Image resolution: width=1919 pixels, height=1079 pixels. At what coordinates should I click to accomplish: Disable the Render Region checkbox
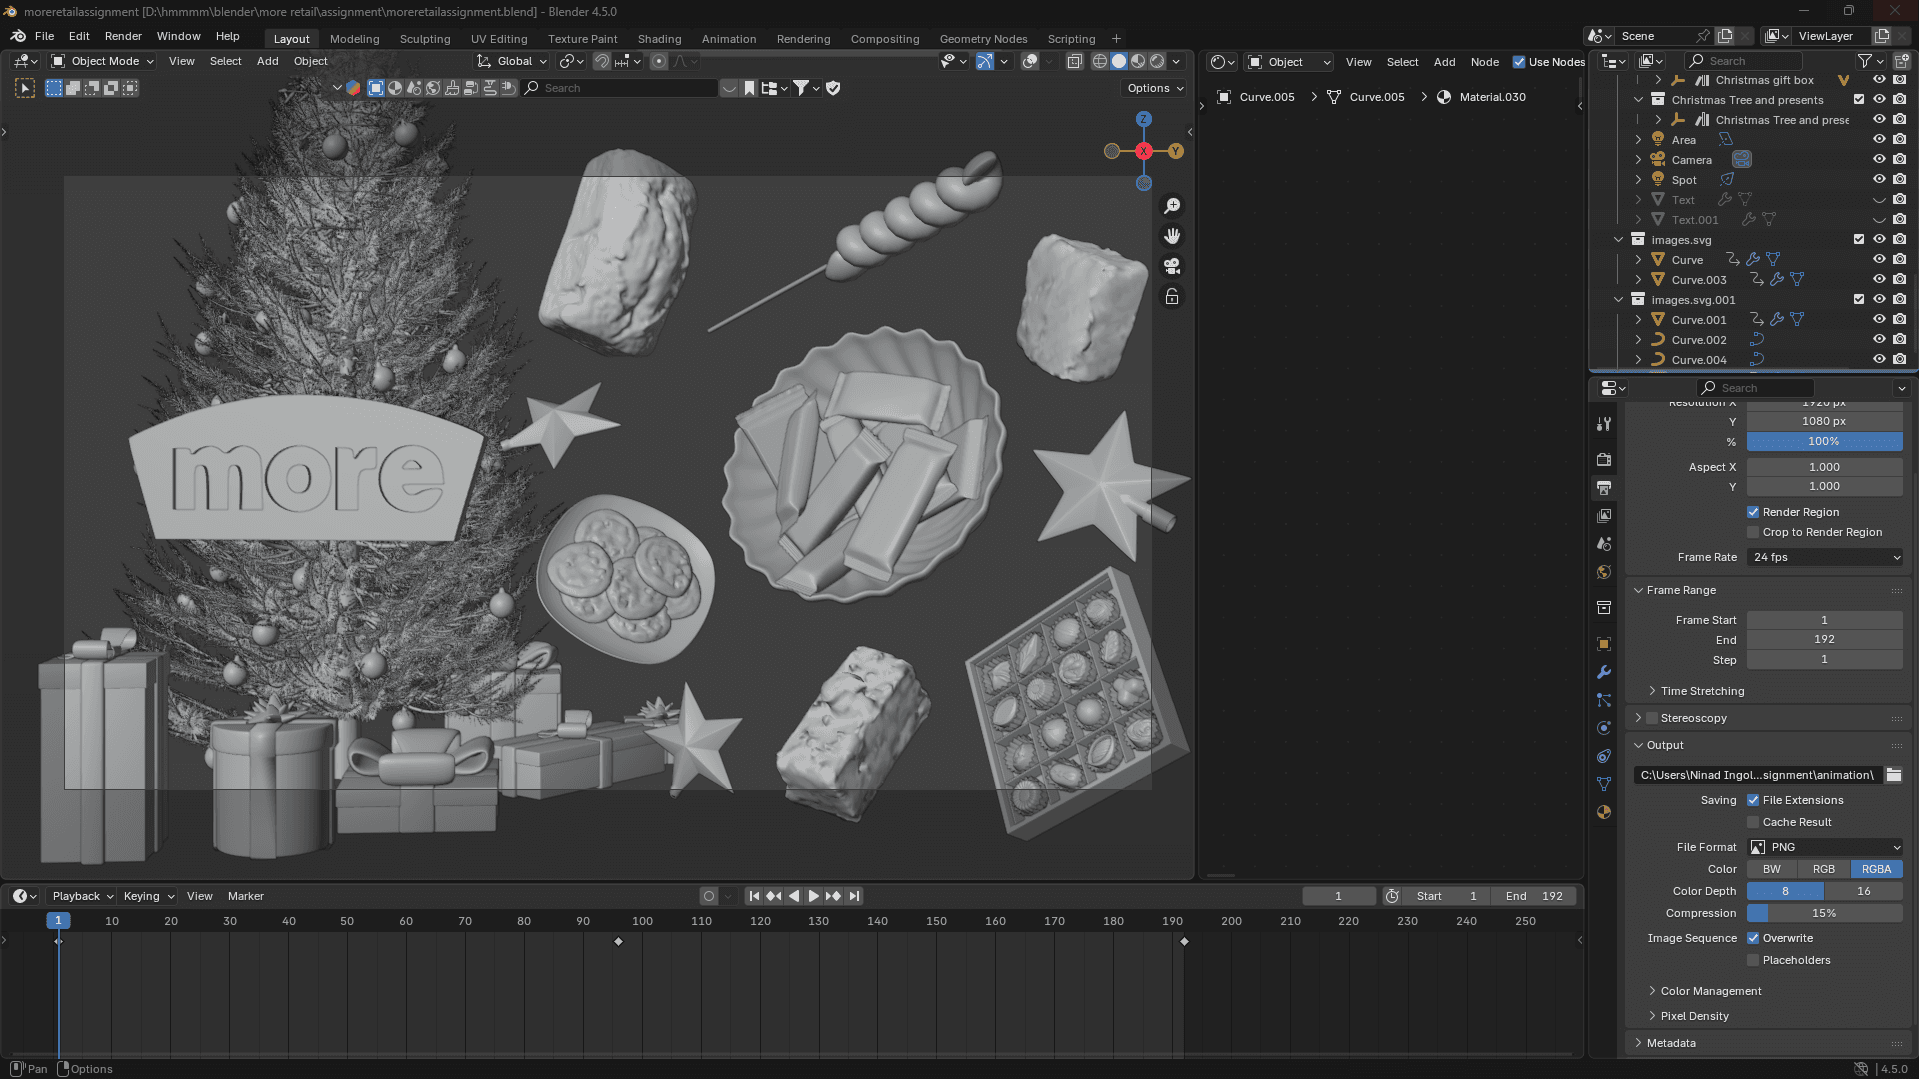(x=1753, y=512)
